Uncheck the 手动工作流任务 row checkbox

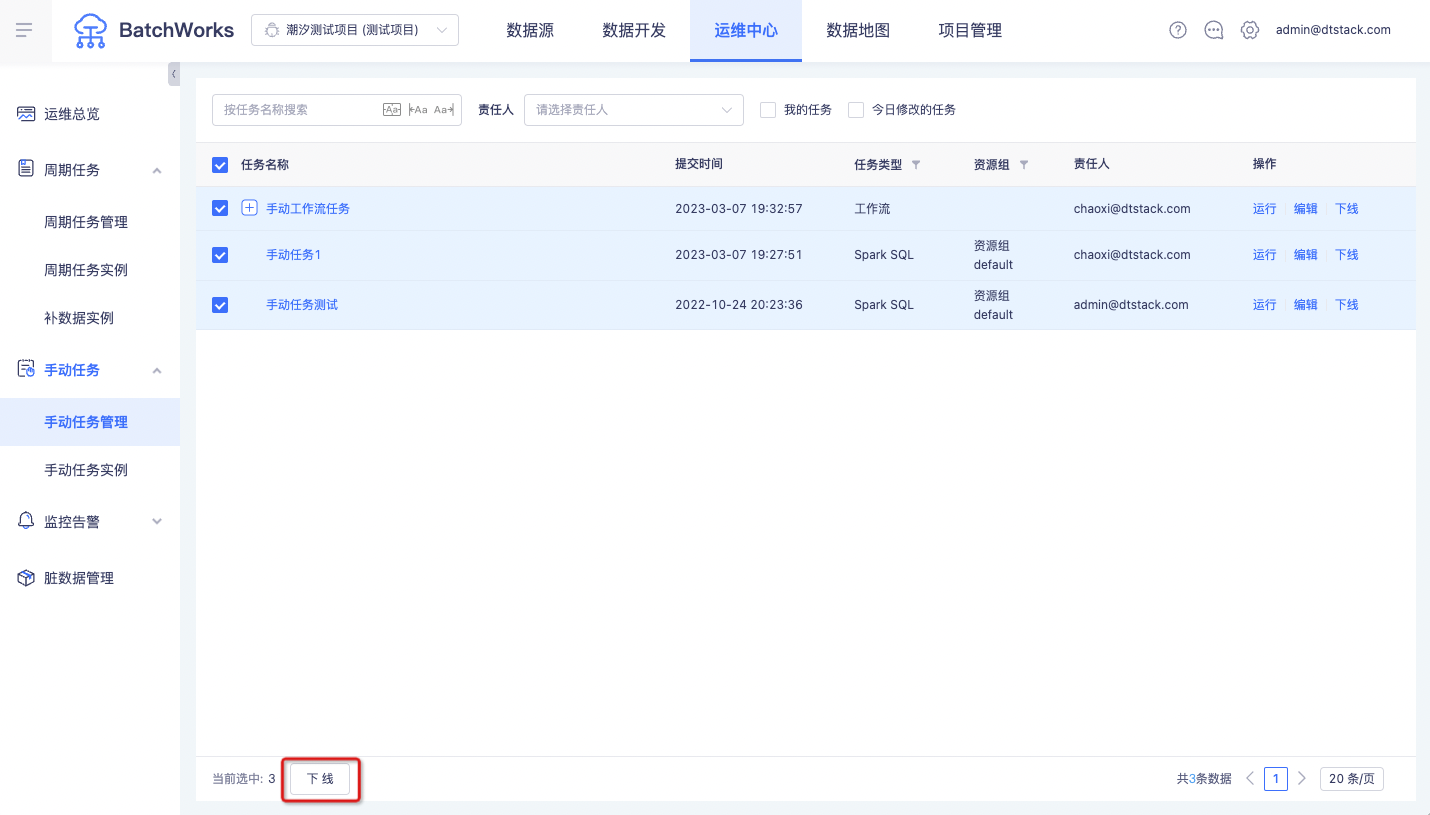point(220,208)
